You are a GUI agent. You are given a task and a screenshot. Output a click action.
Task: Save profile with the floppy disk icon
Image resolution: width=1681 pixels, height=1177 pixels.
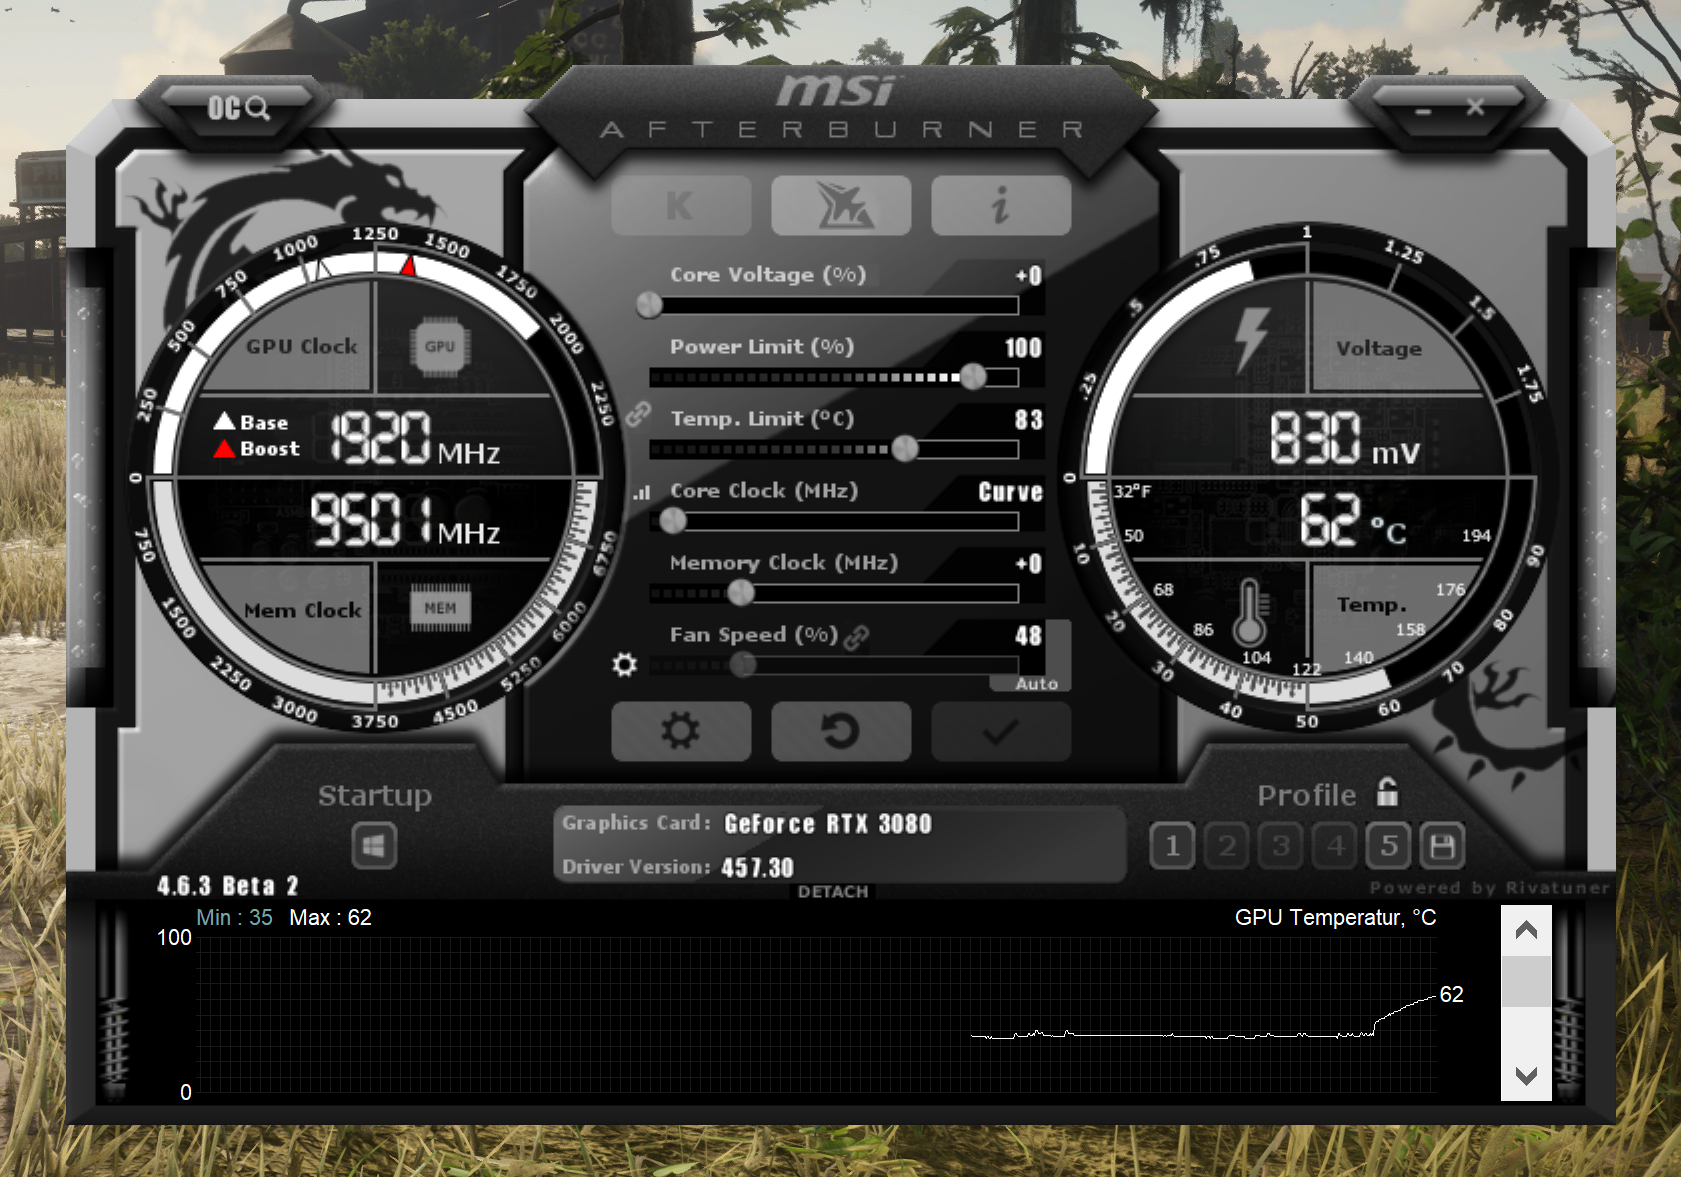click(1442, 847)
